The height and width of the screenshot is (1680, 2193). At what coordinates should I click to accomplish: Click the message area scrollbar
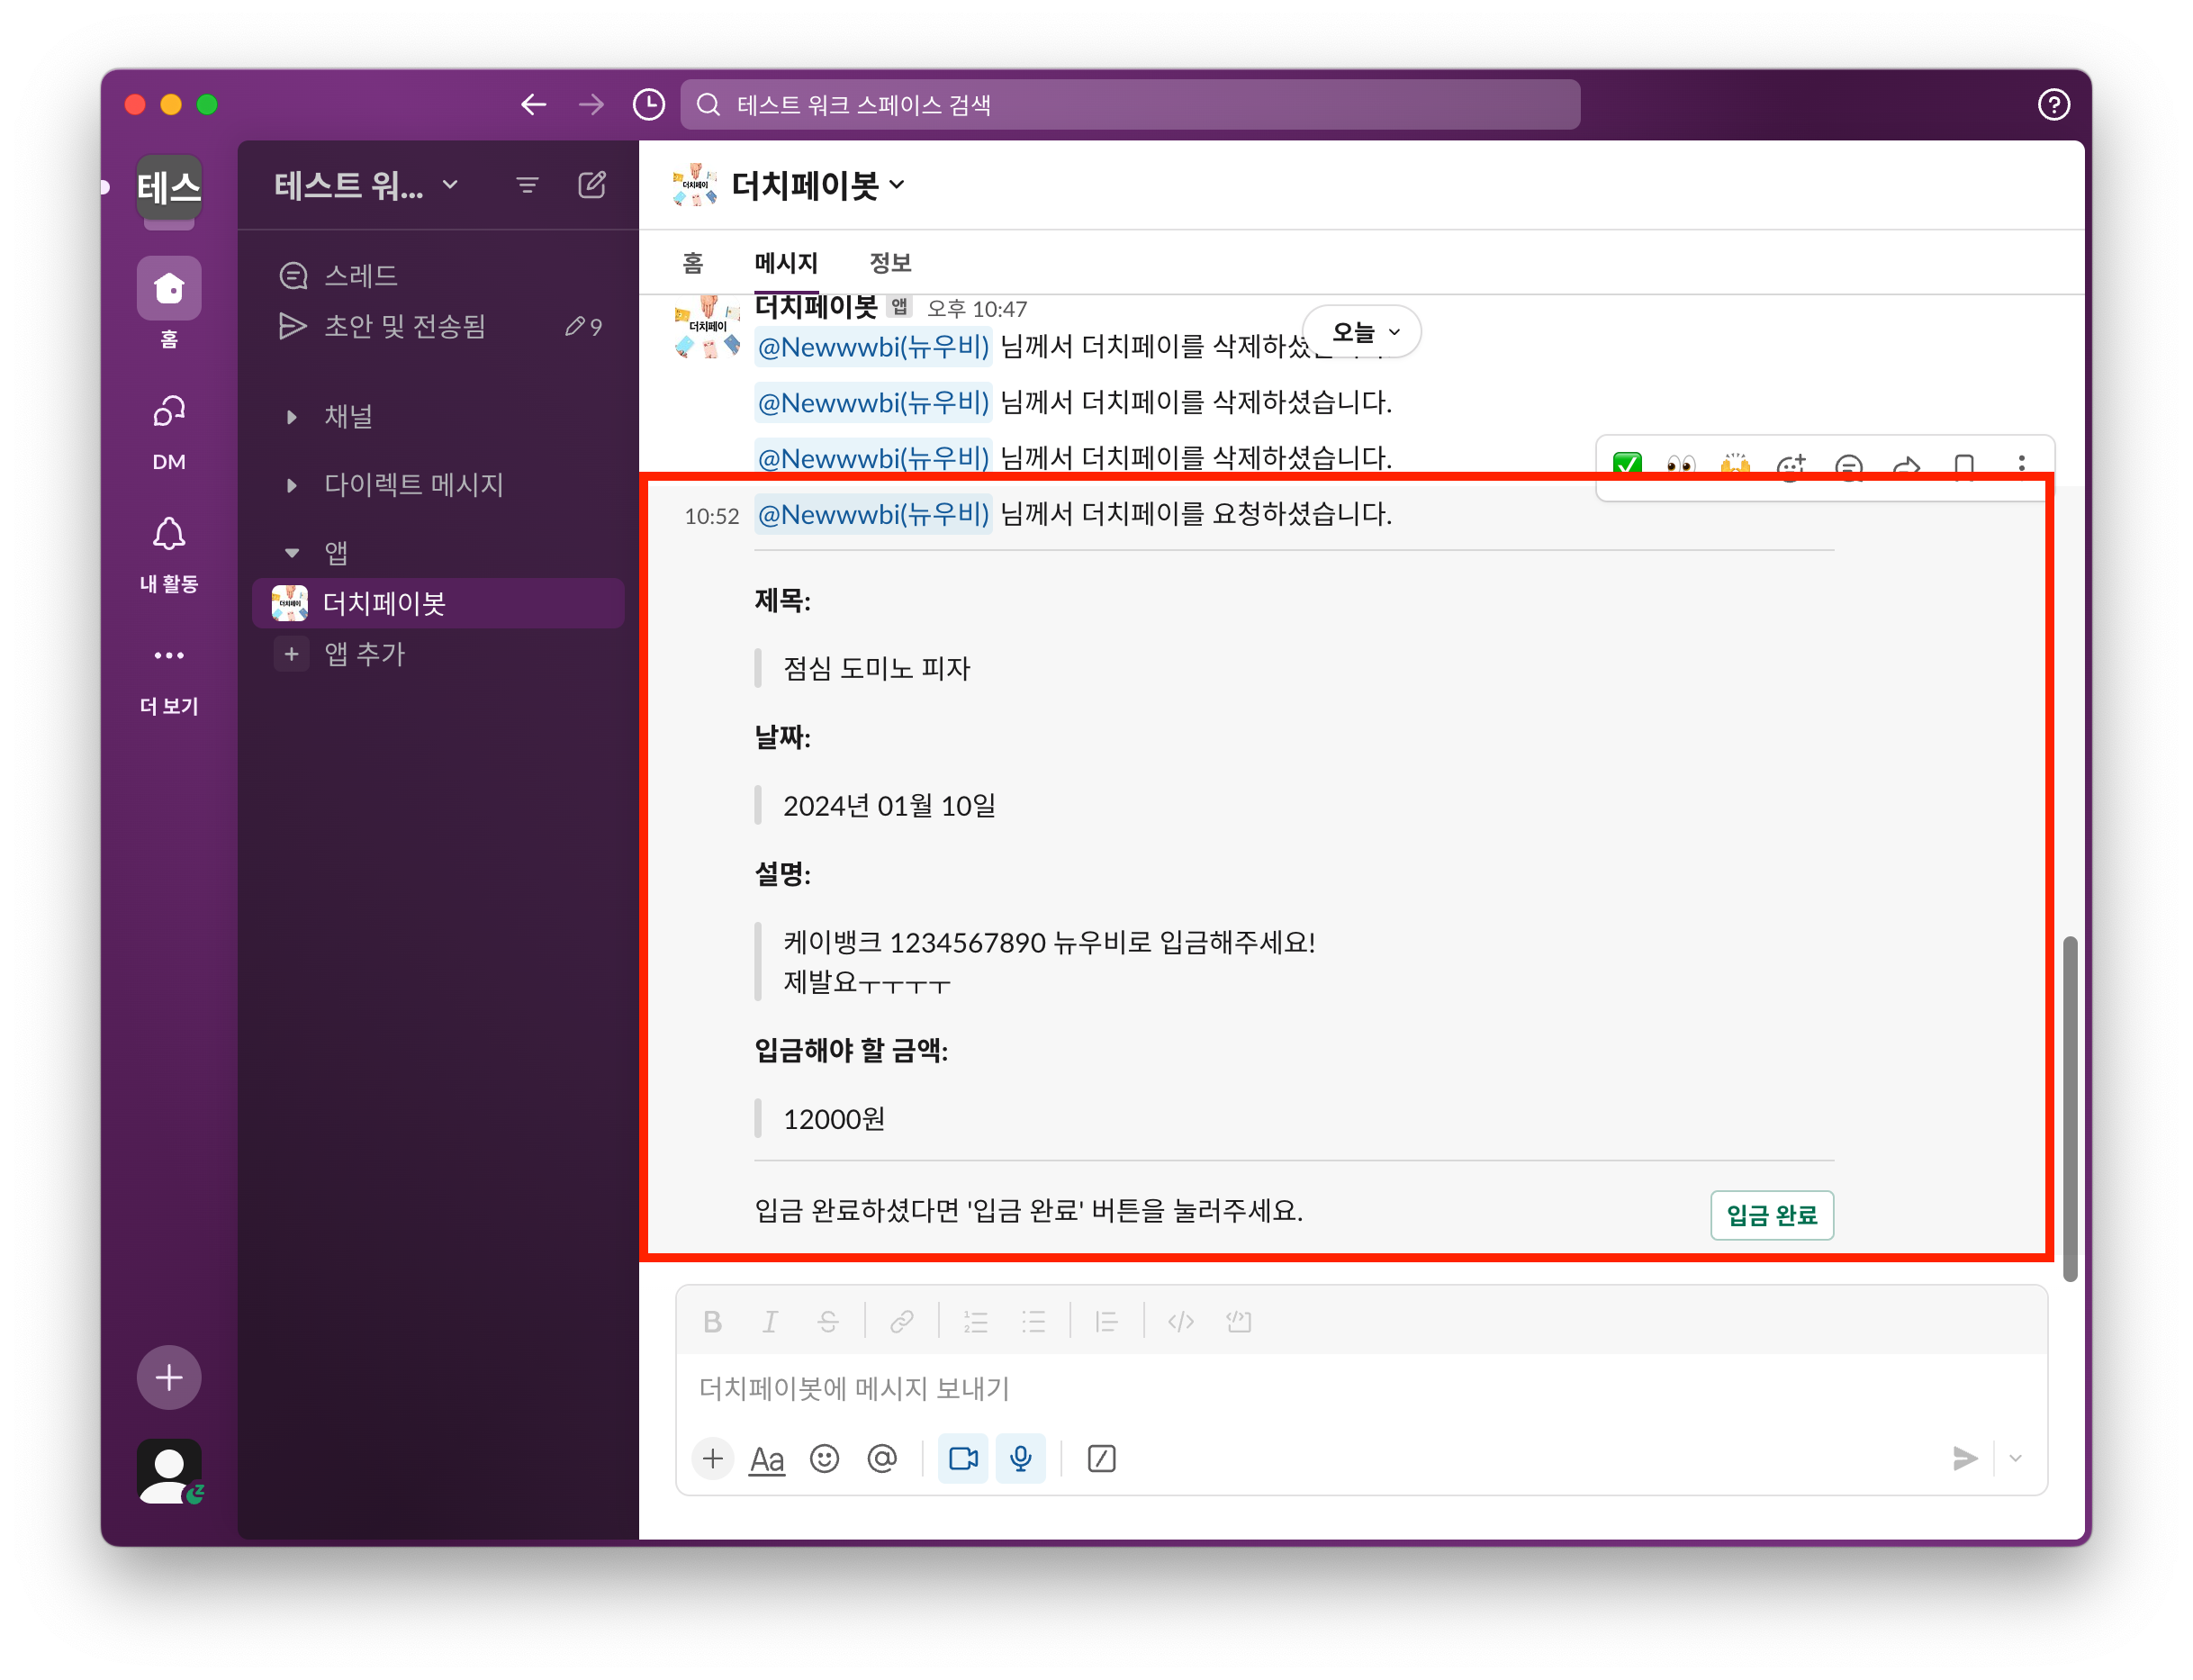pos(2069,1108)
